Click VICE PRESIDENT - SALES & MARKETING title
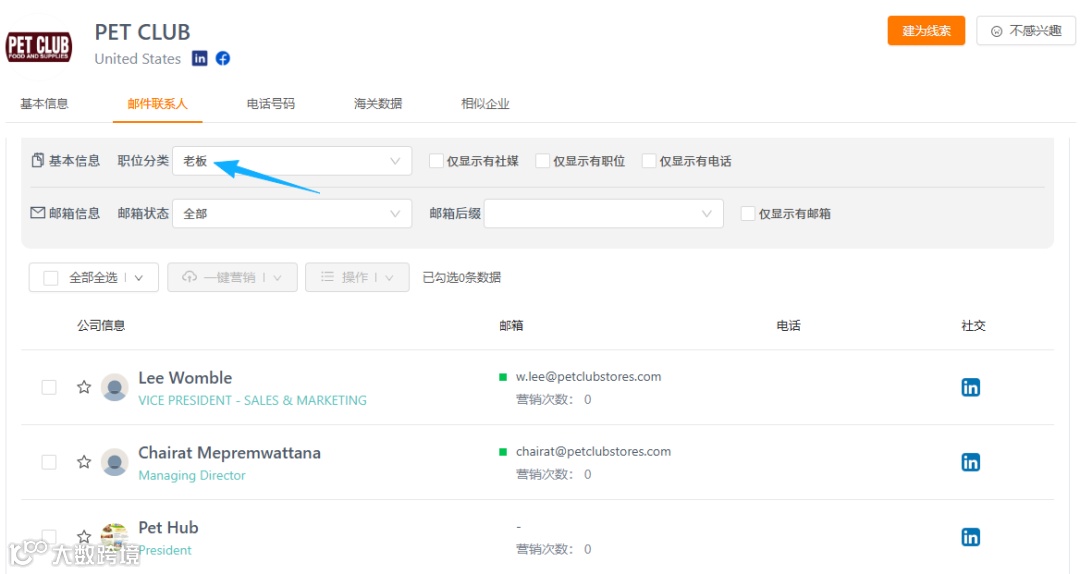 [x=252, y=400]
